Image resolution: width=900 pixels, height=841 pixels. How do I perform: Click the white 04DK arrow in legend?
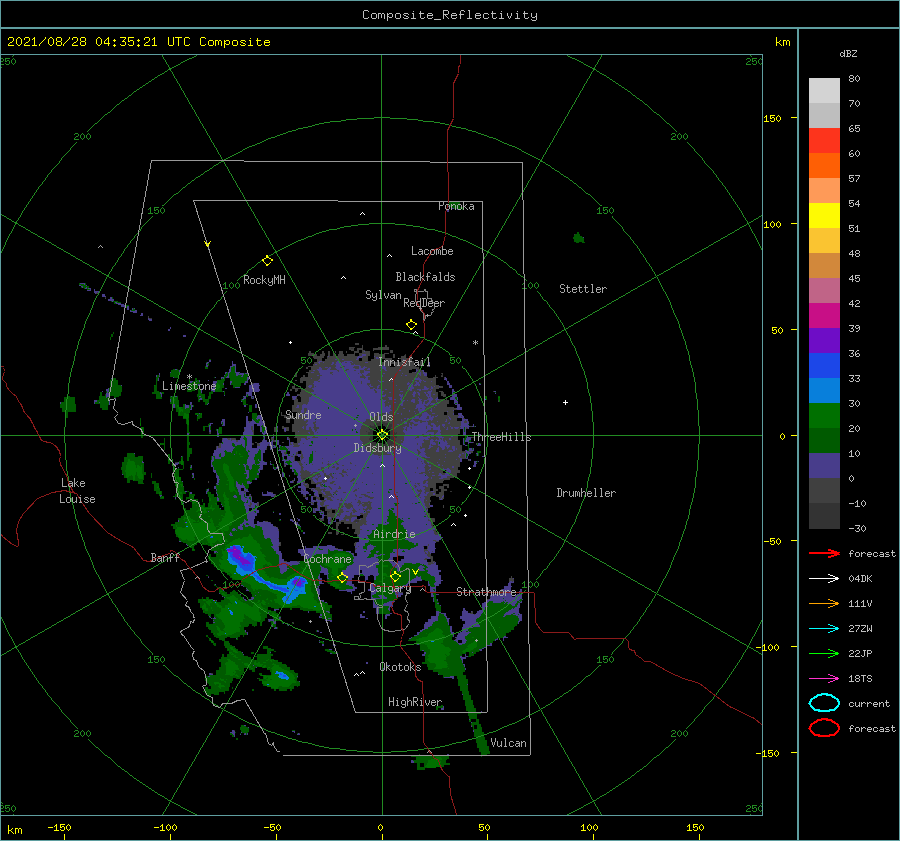824,579
